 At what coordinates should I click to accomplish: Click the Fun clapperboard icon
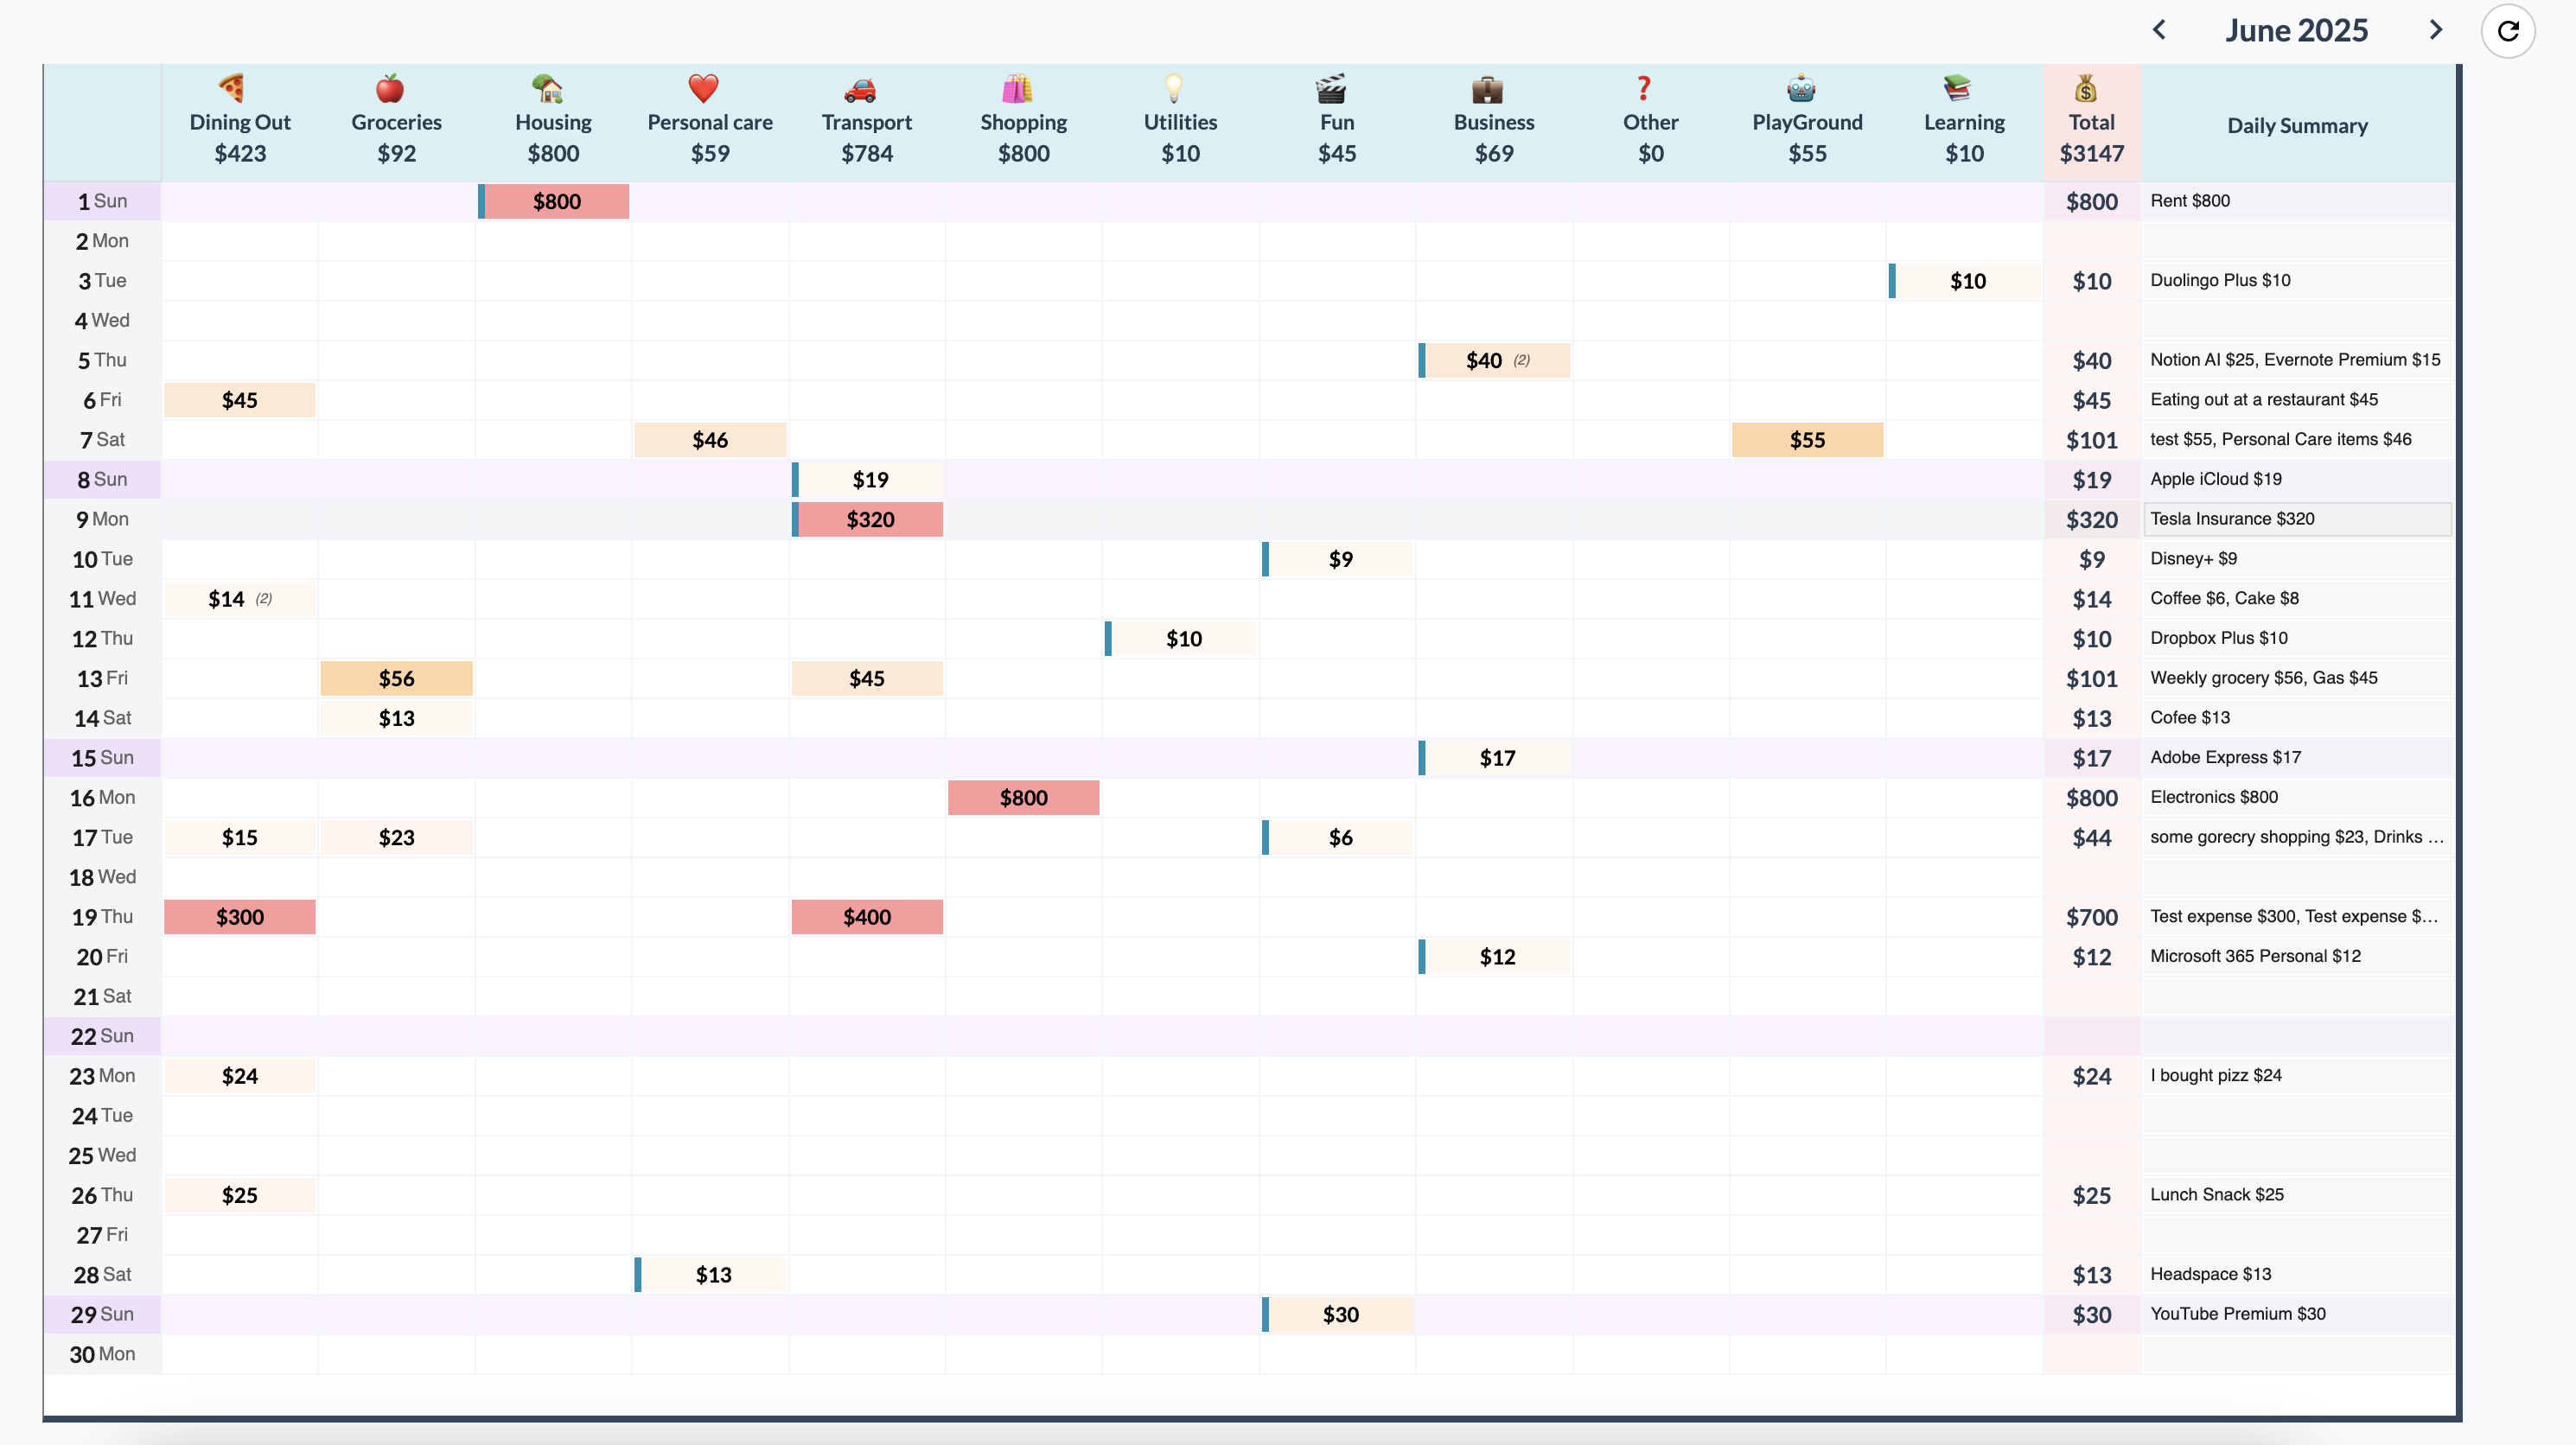[x=1331, y=88]
